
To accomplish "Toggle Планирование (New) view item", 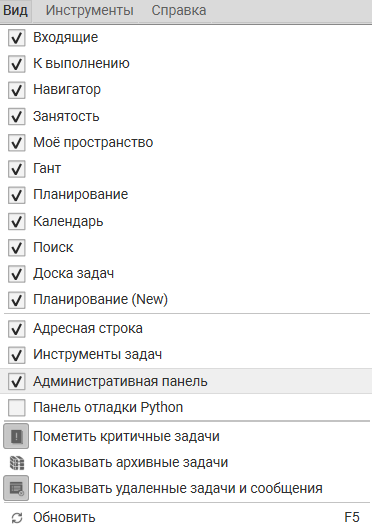I will pyautogui.click(x=186, y=299).
